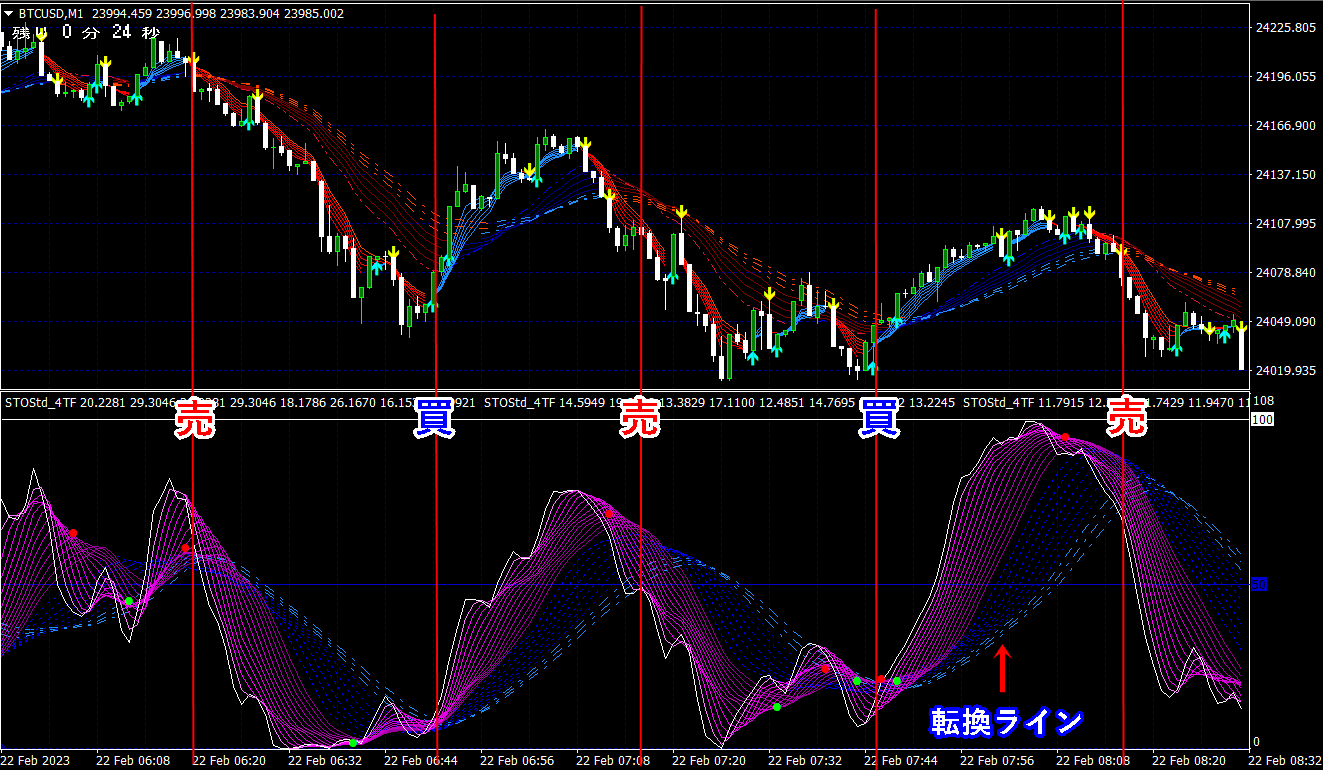Click price scale label 24049.090

(1284, 321)
